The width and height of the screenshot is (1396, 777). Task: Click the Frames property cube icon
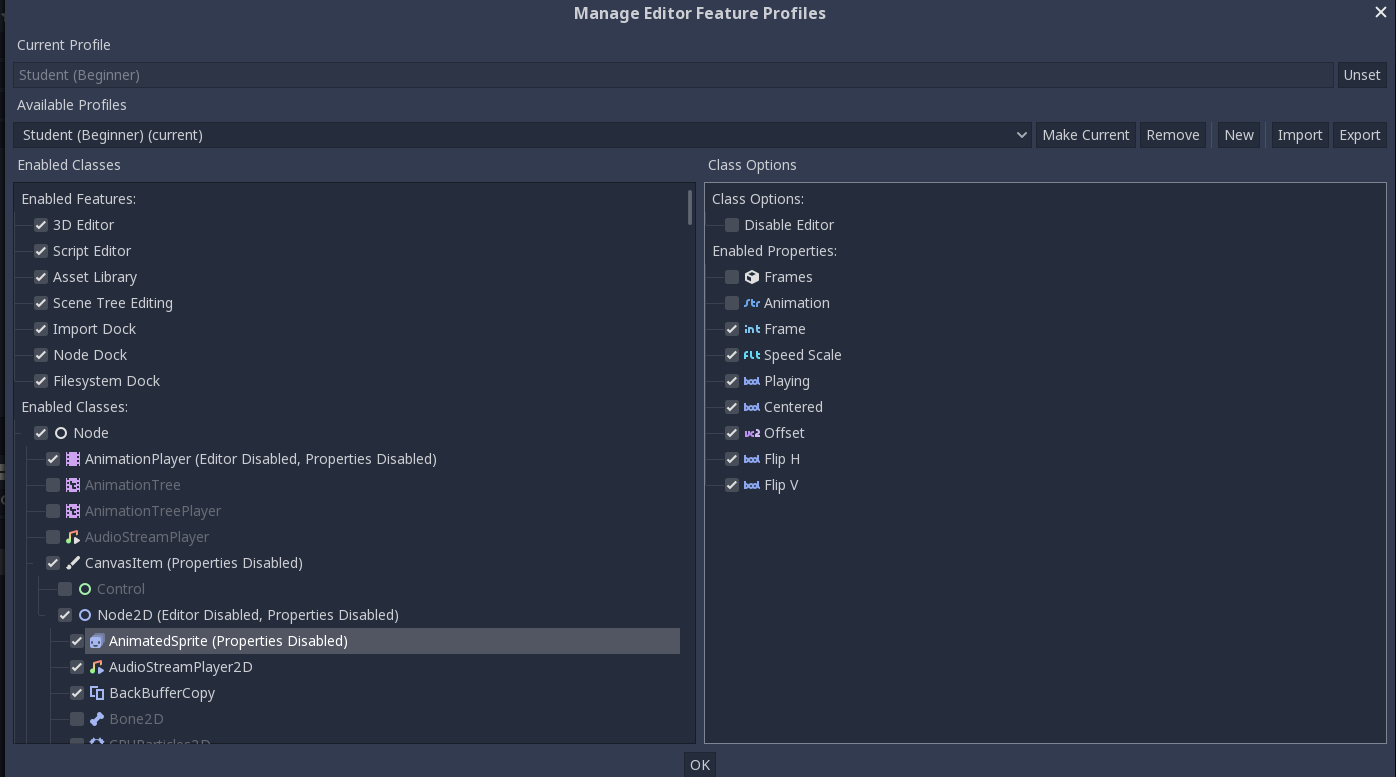[x=752, y=277]
